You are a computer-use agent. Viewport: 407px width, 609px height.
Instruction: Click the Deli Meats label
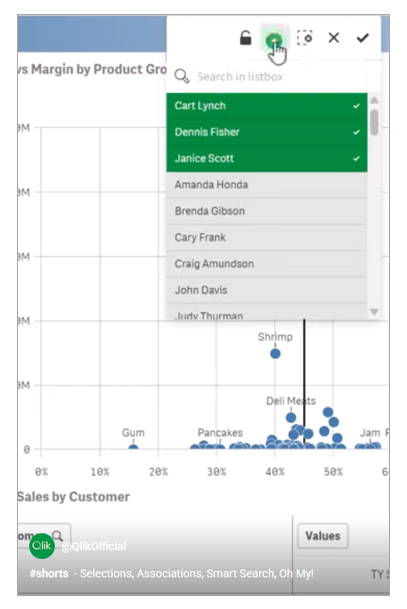click(x=291, y=401)
